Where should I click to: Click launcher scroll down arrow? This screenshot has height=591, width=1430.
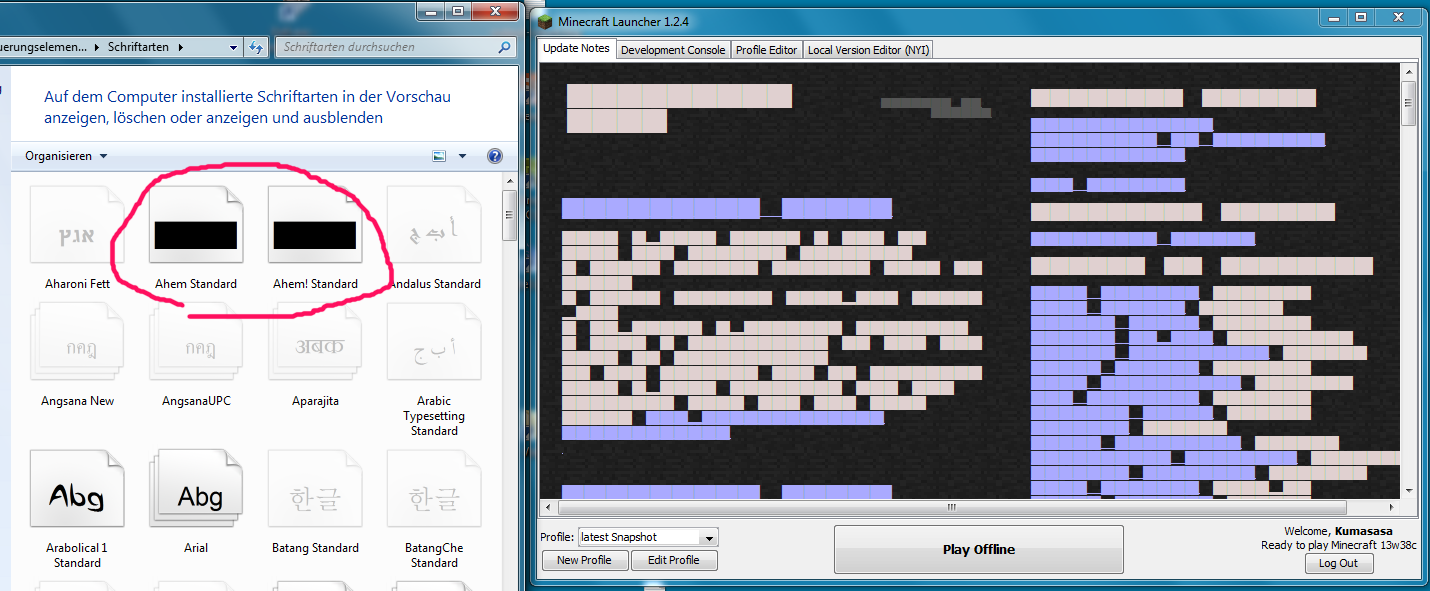tap(1408, 491)
